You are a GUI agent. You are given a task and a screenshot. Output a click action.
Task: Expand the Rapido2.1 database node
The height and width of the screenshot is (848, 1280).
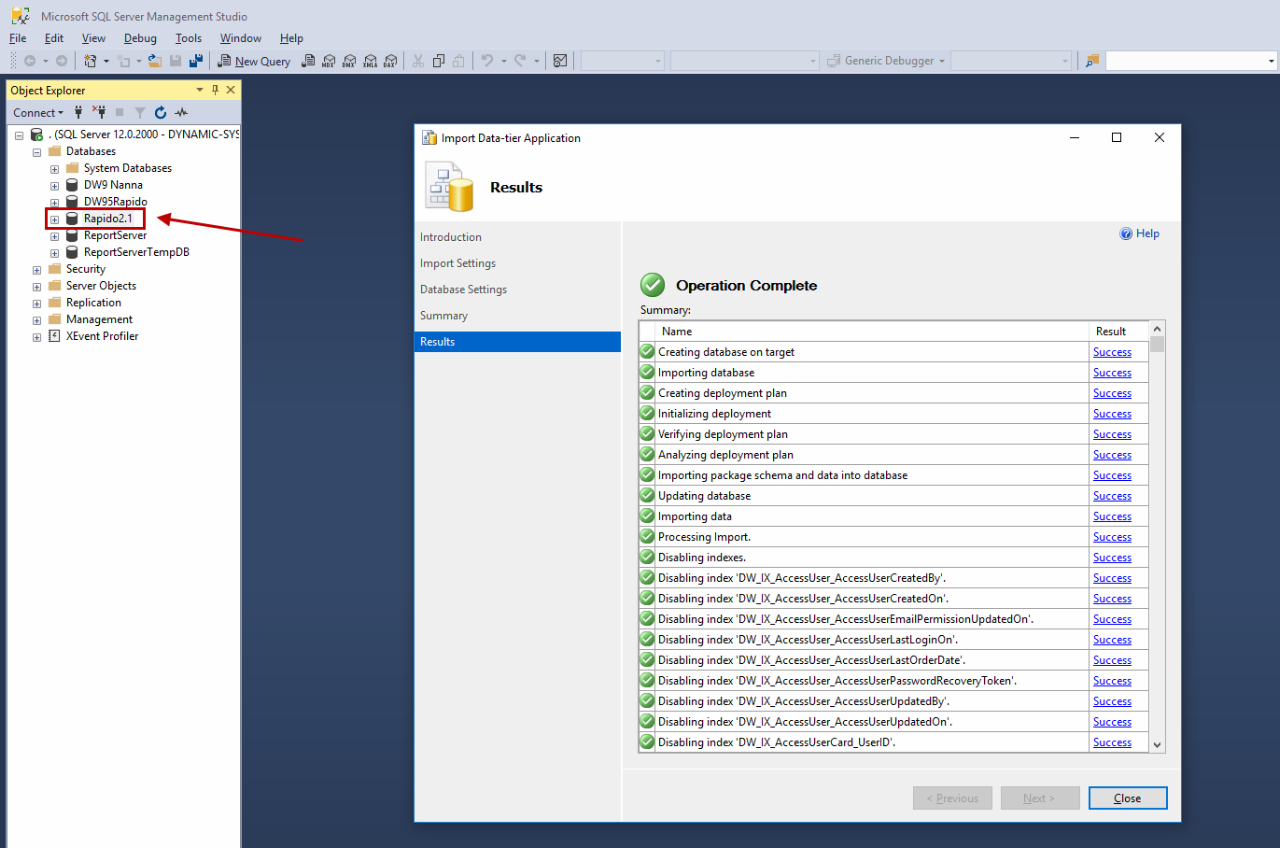pyautogui.click(x=55, y=219)
